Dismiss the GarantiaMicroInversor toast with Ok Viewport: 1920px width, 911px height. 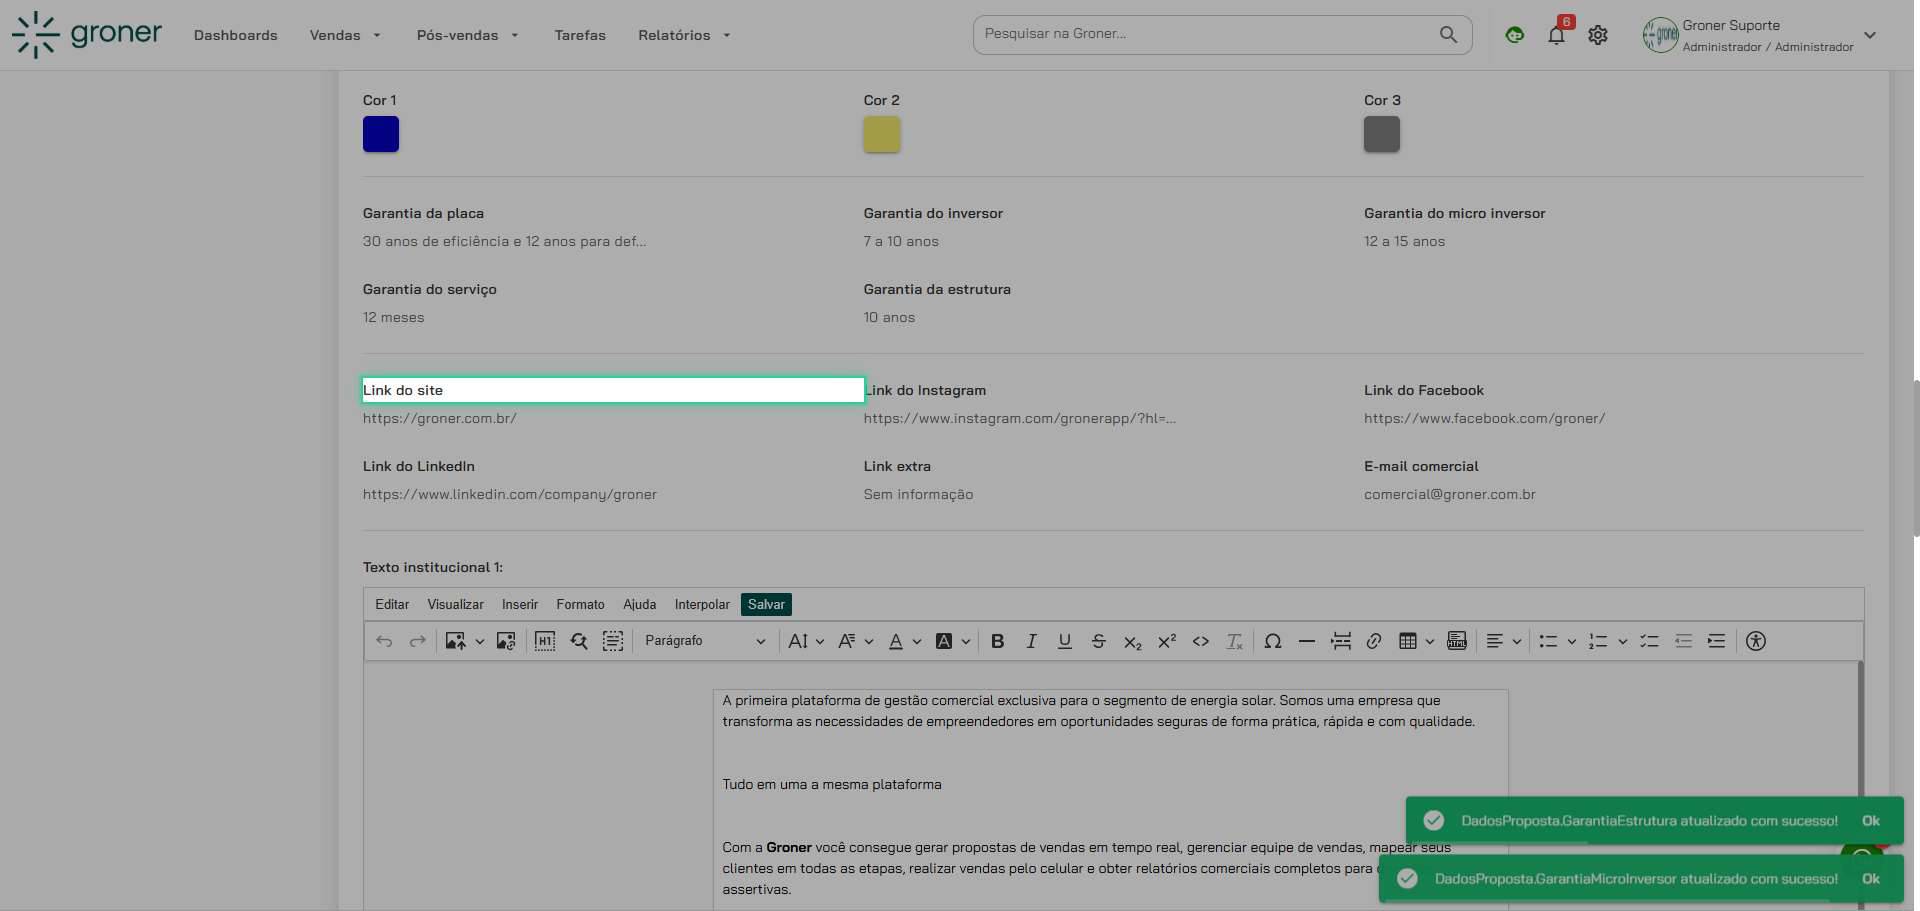(1871, 878)
